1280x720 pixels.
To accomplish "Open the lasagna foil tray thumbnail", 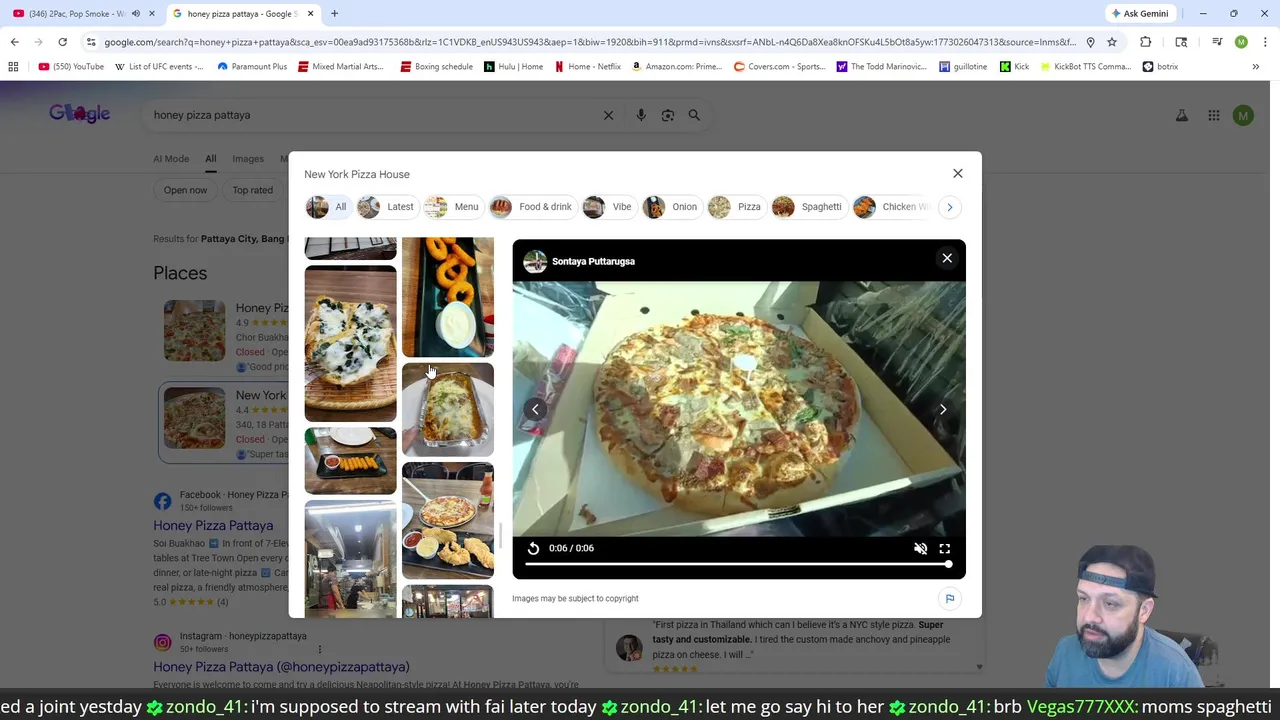I will coord(447,410).
